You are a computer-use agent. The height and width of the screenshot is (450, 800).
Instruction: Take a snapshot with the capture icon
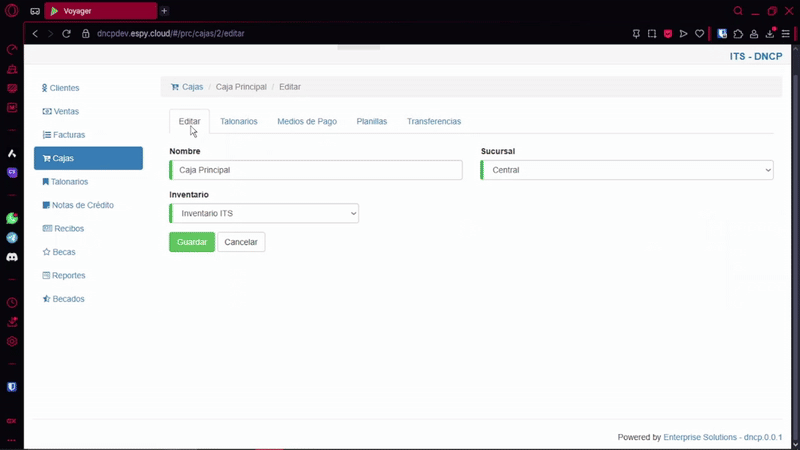651,33
